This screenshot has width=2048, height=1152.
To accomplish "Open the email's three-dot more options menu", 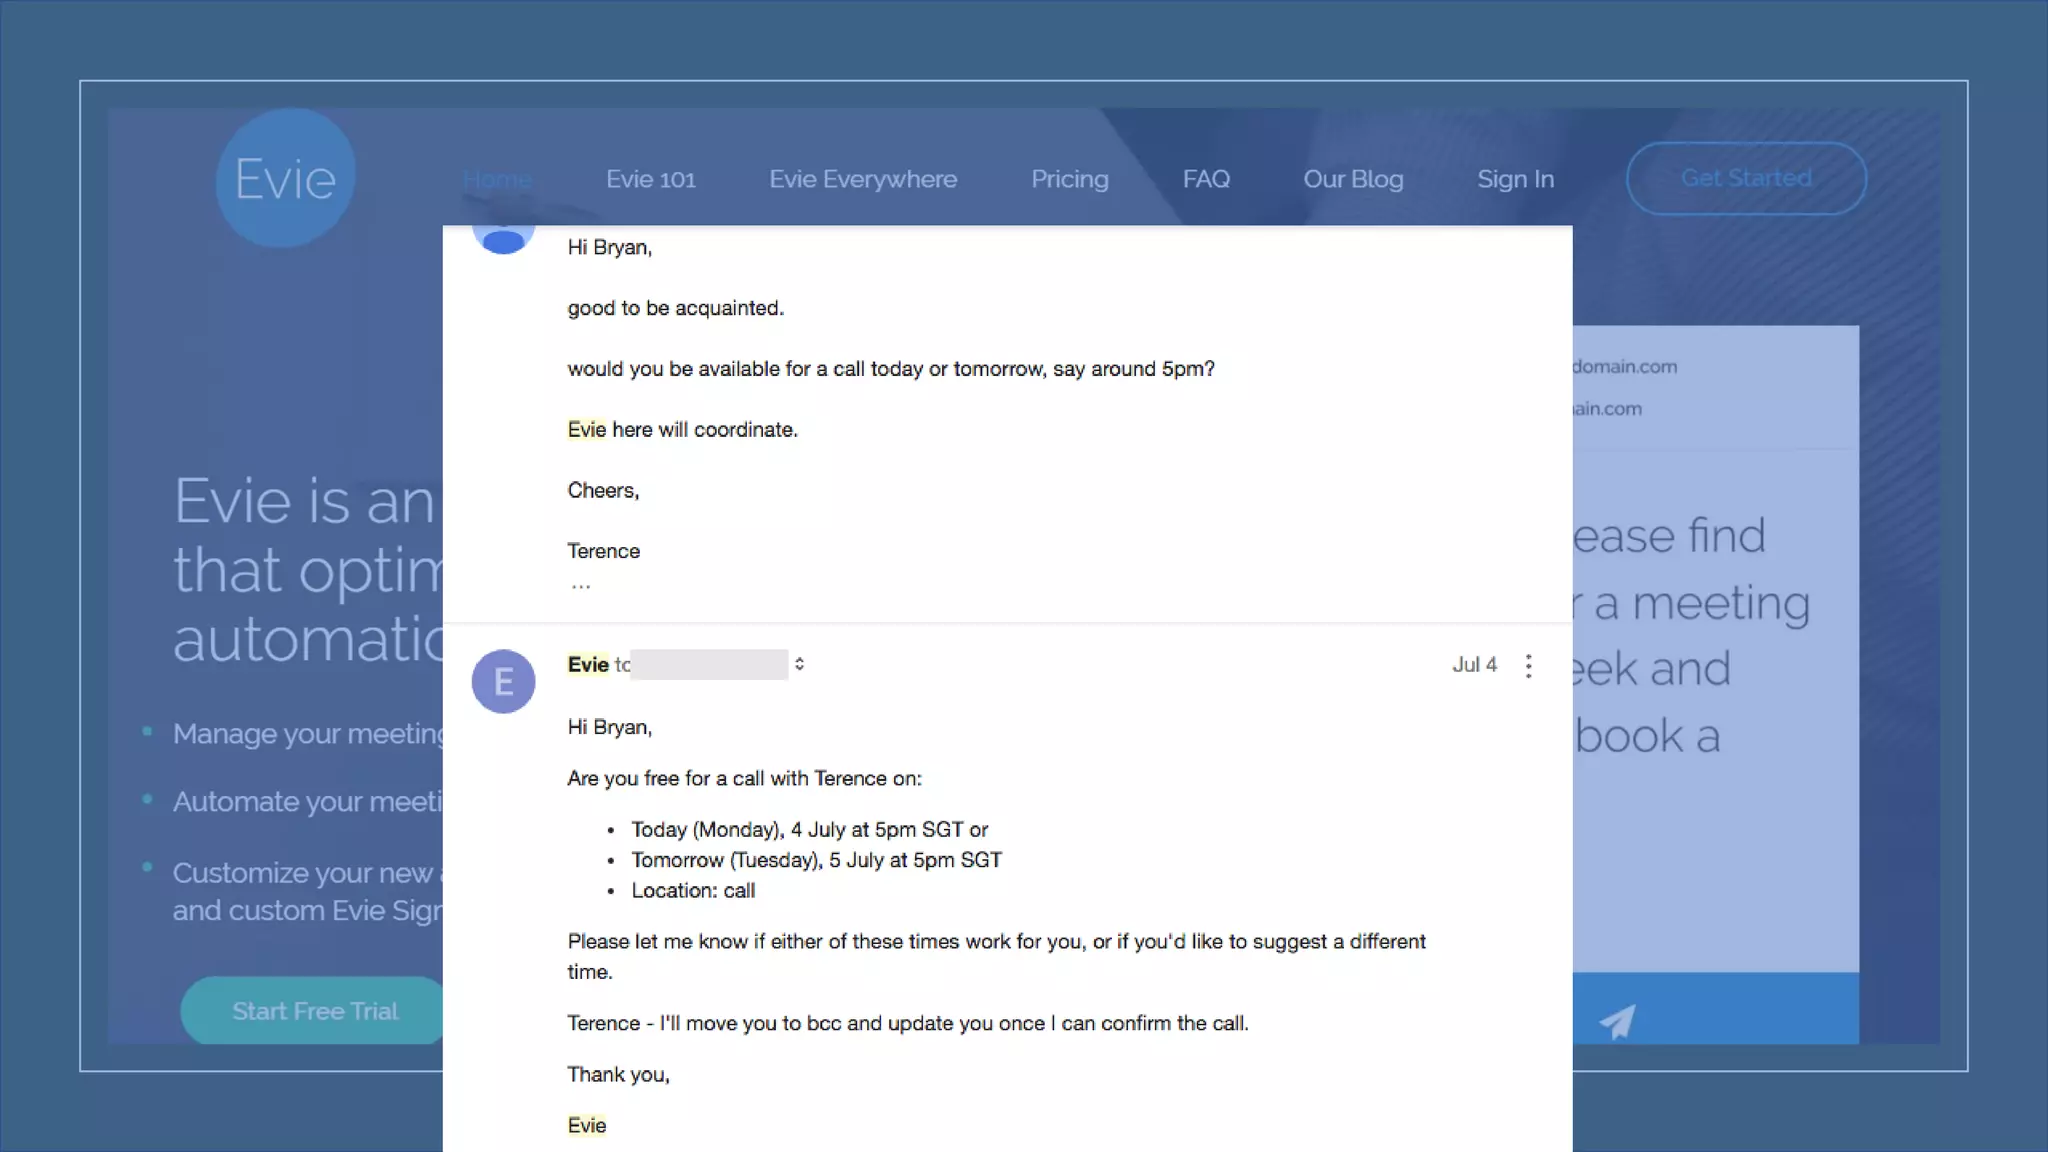I will (x=1528, y=666).
